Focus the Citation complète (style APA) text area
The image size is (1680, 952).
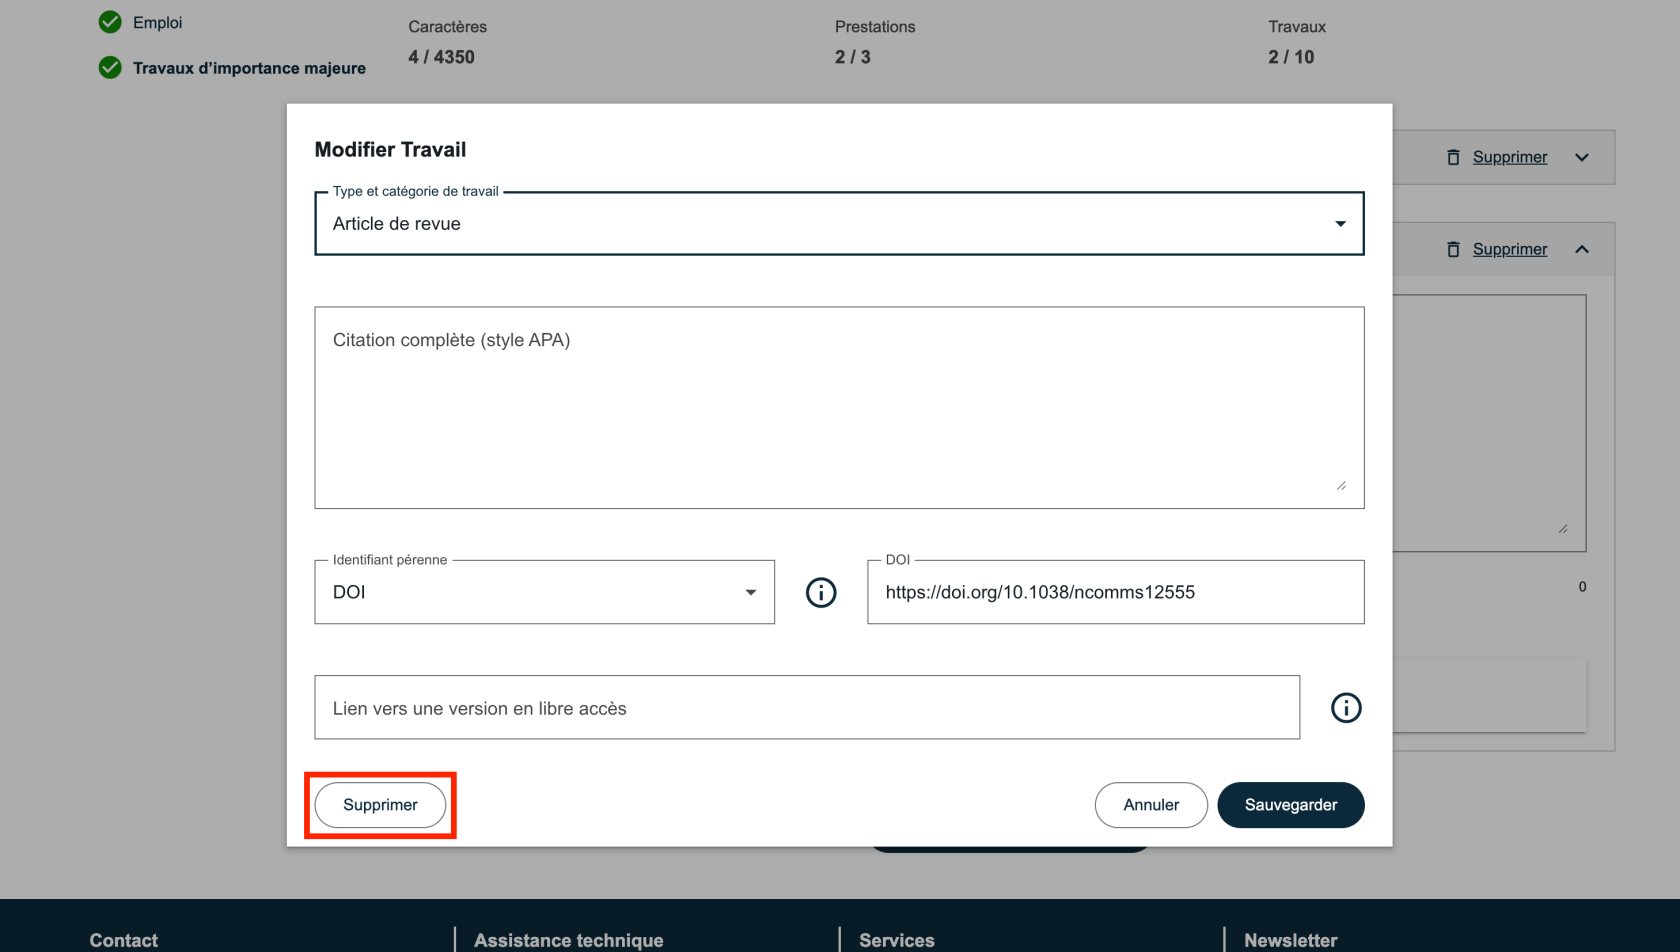838,408
